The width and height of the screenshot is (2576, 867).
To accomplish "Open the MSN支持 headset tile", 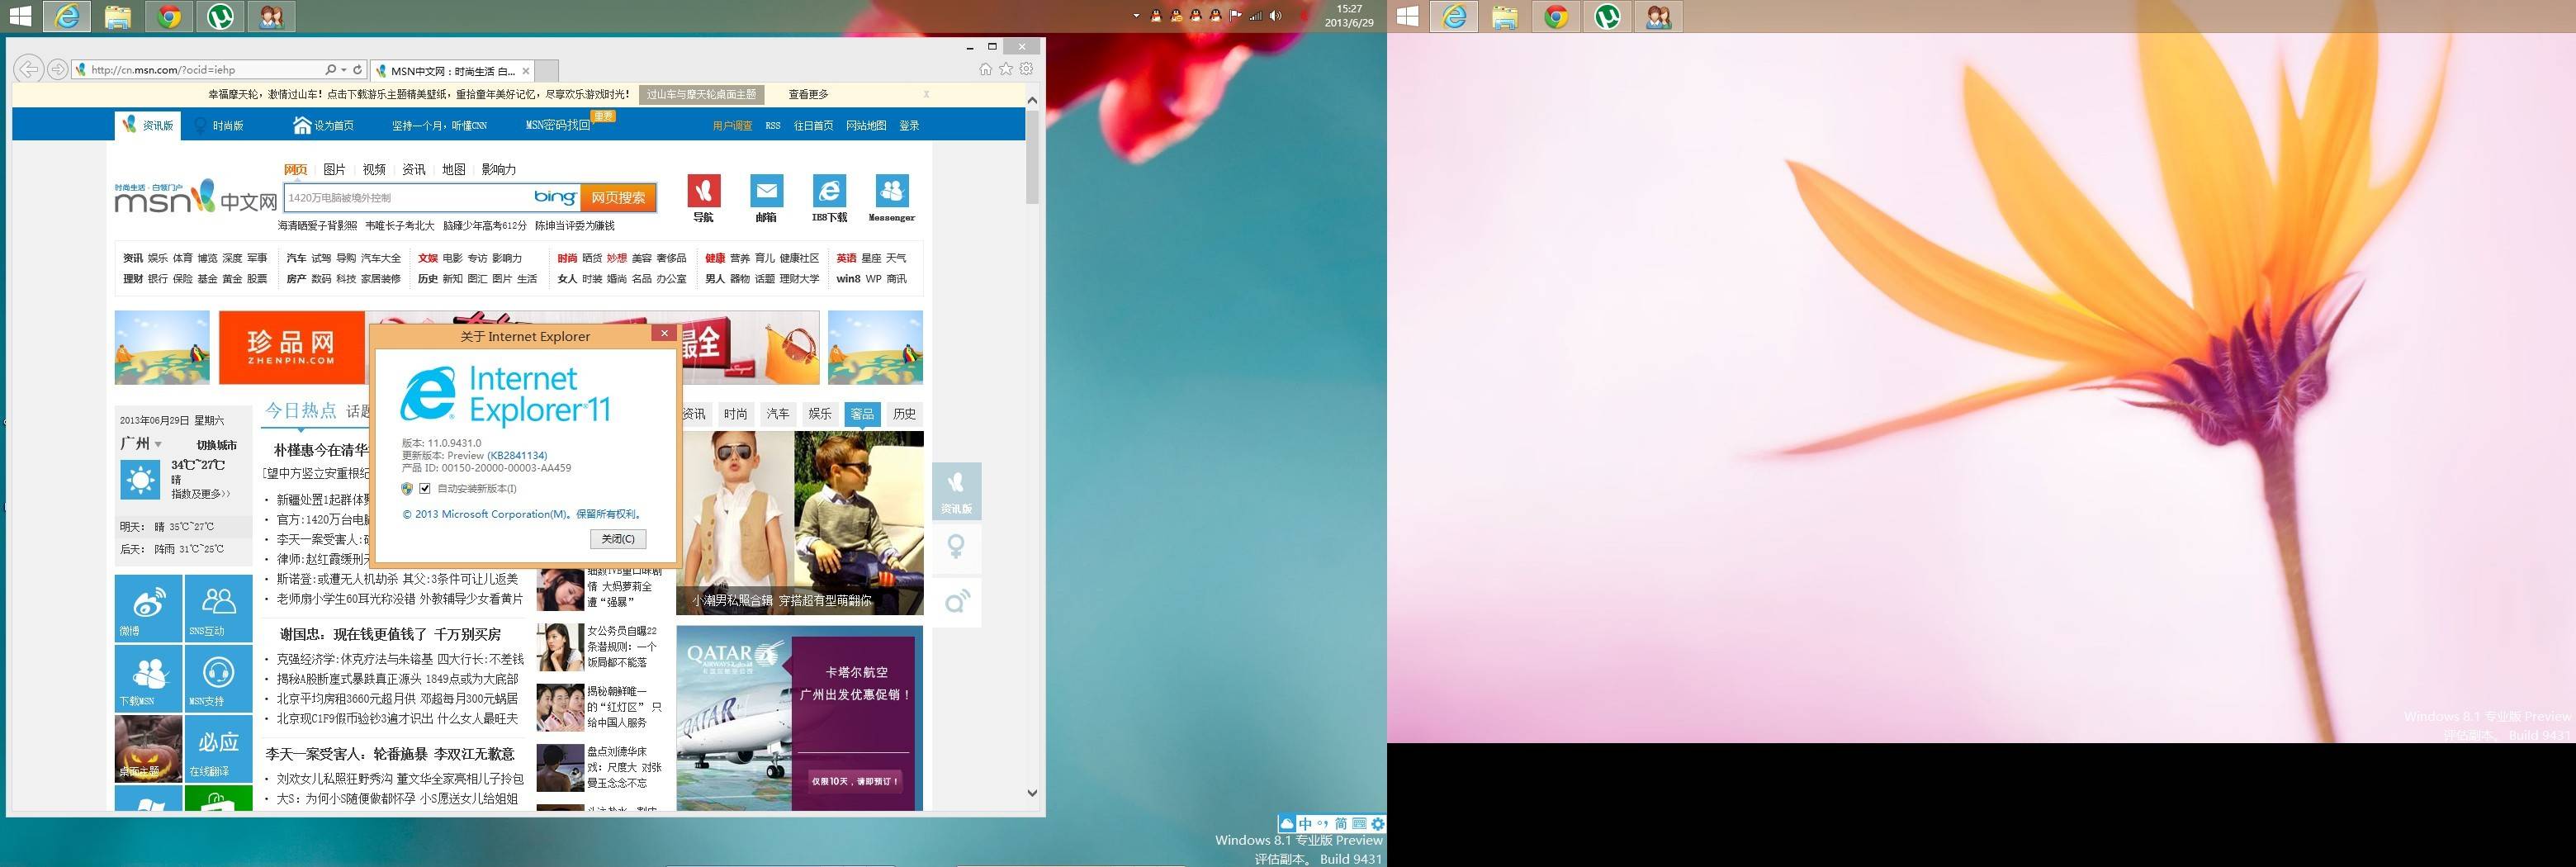I will [219, 678].
